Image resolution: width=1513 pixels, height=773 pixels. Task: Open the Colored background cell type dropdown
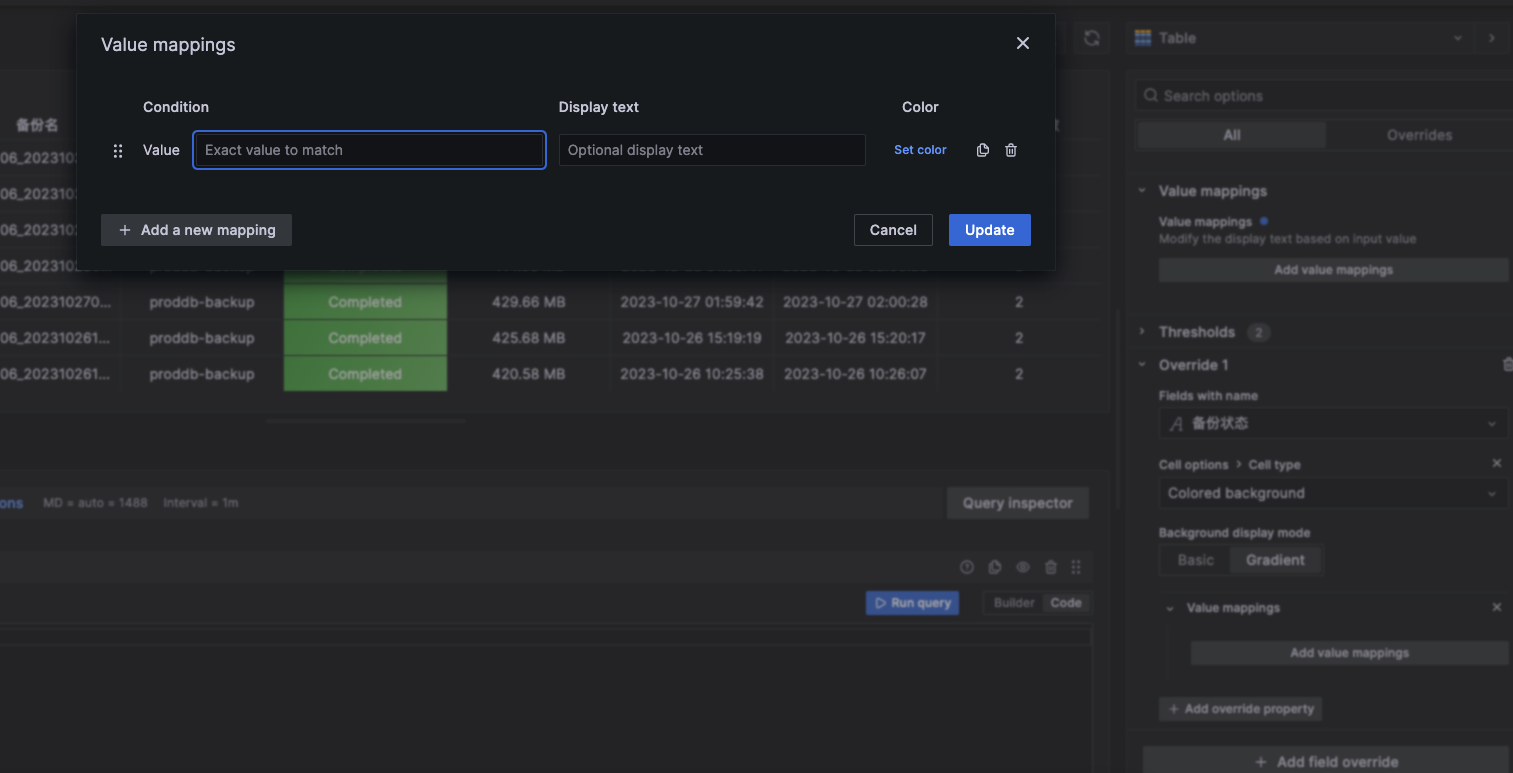coord(1333,493)
